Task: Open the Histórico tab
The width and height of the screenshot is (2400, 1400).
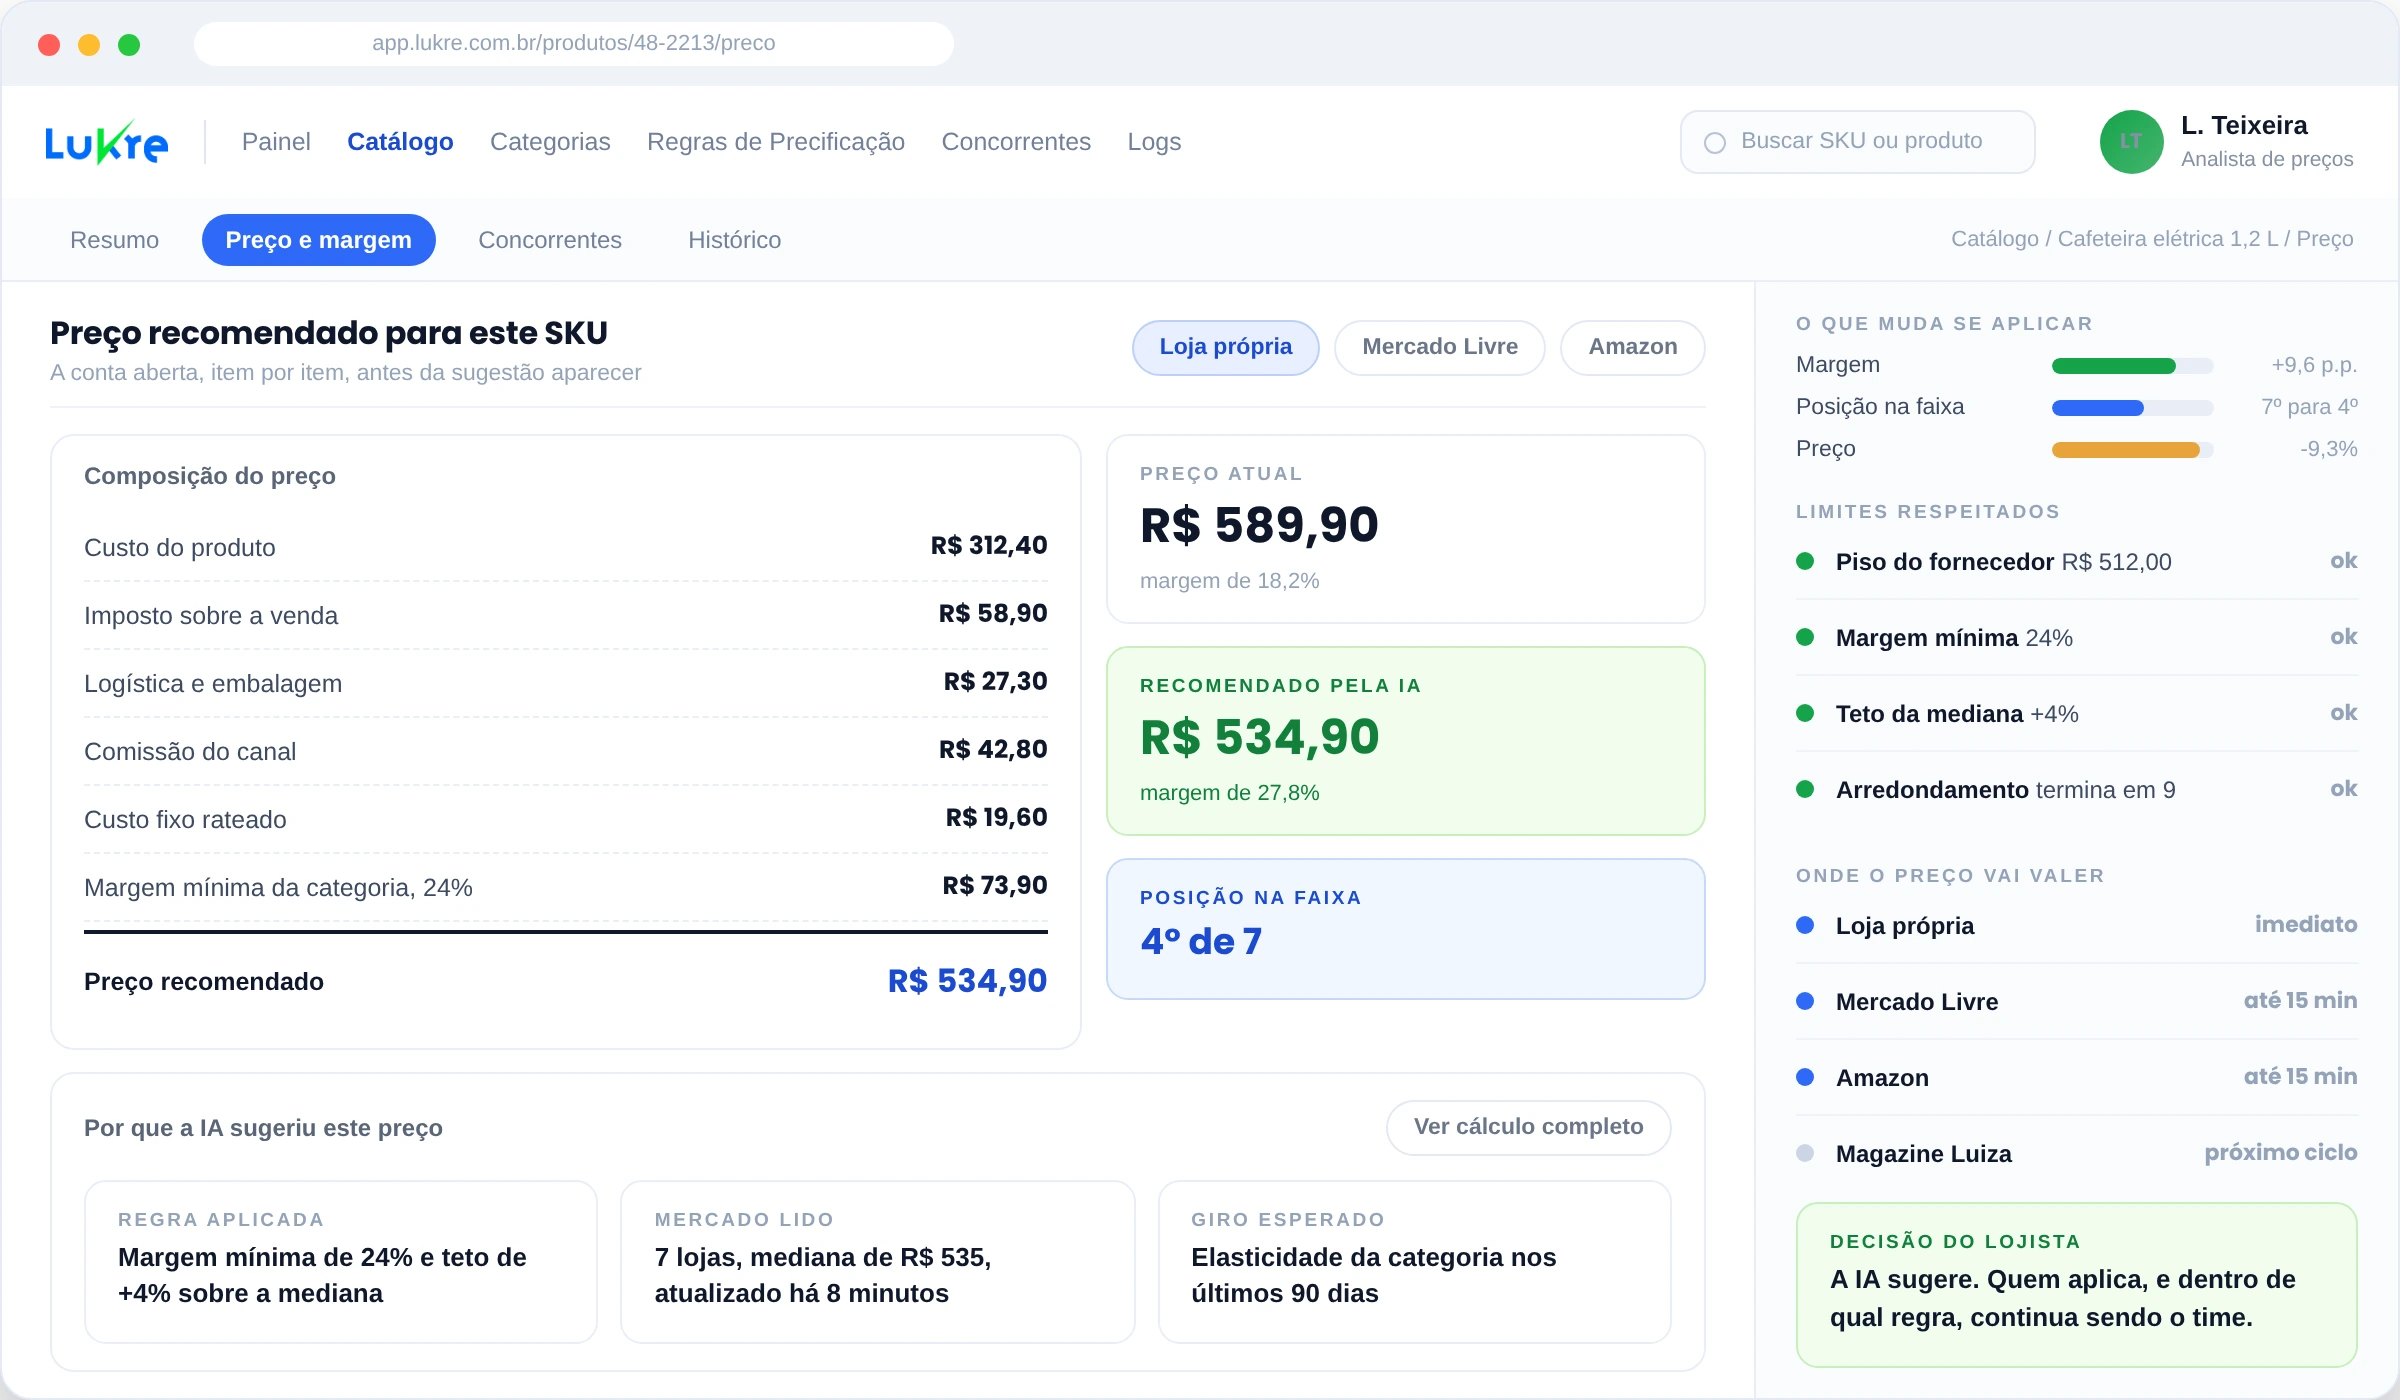Action: tap(734, 240)
